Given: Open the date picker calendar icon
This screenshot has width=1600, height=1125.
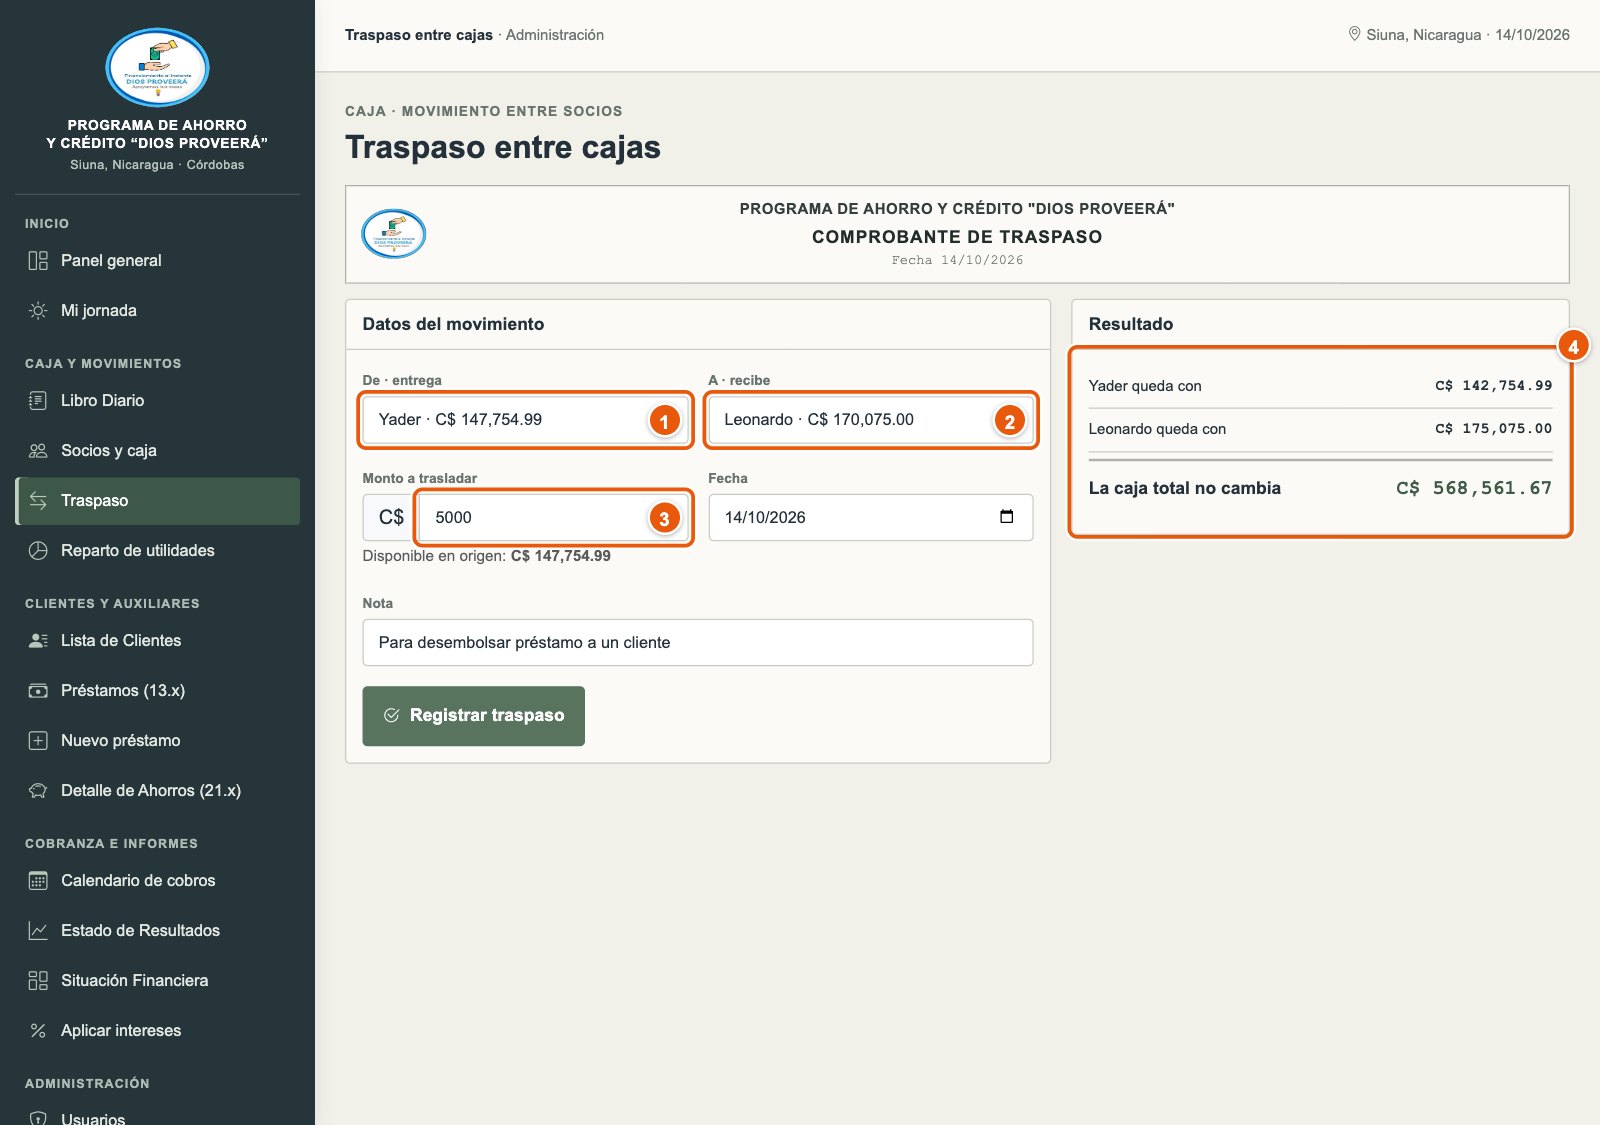Looking at the screenshot, I should 1006,517.
